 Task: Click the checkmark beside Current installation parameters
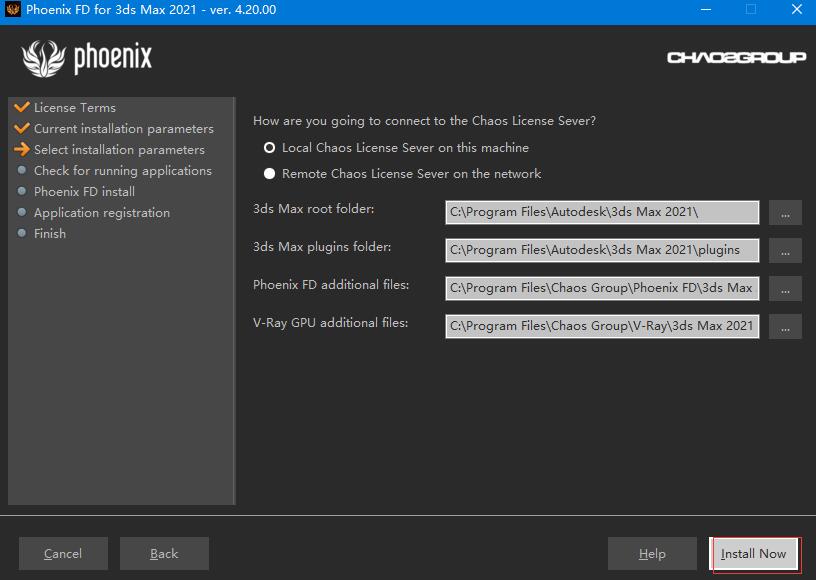point(22,127)
